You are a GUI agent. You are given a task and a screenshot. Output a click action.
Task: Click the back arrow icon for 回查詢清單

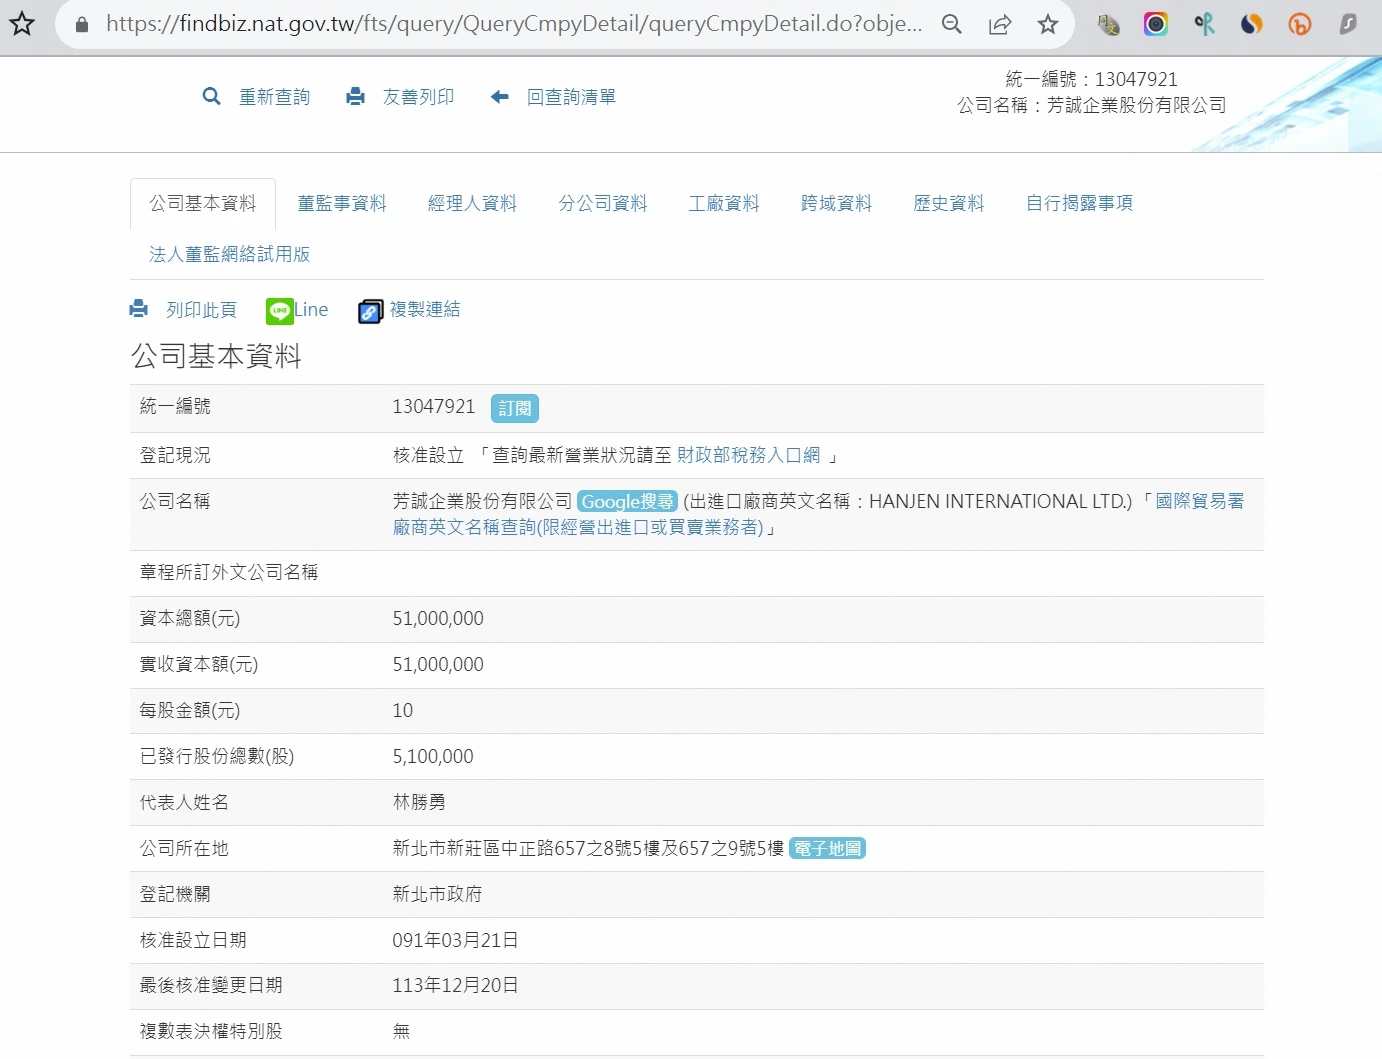(x=499, y=97)
